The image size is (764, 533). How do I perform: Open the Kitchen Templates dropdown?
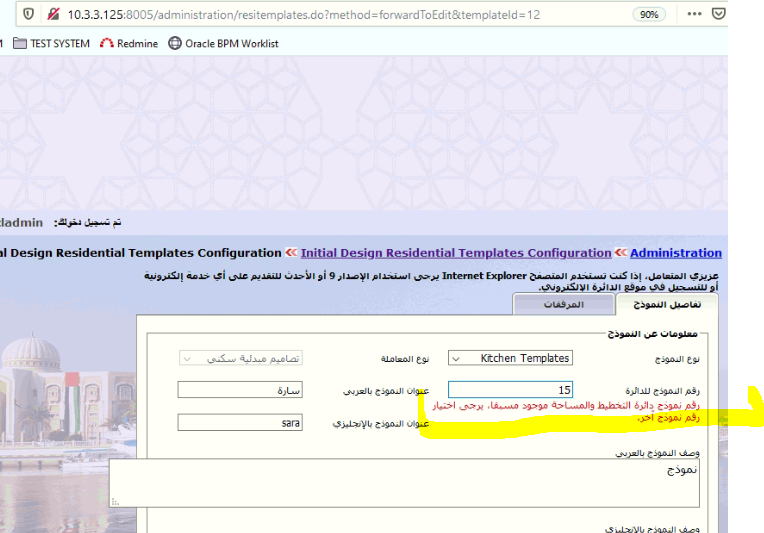pos(510,358)
